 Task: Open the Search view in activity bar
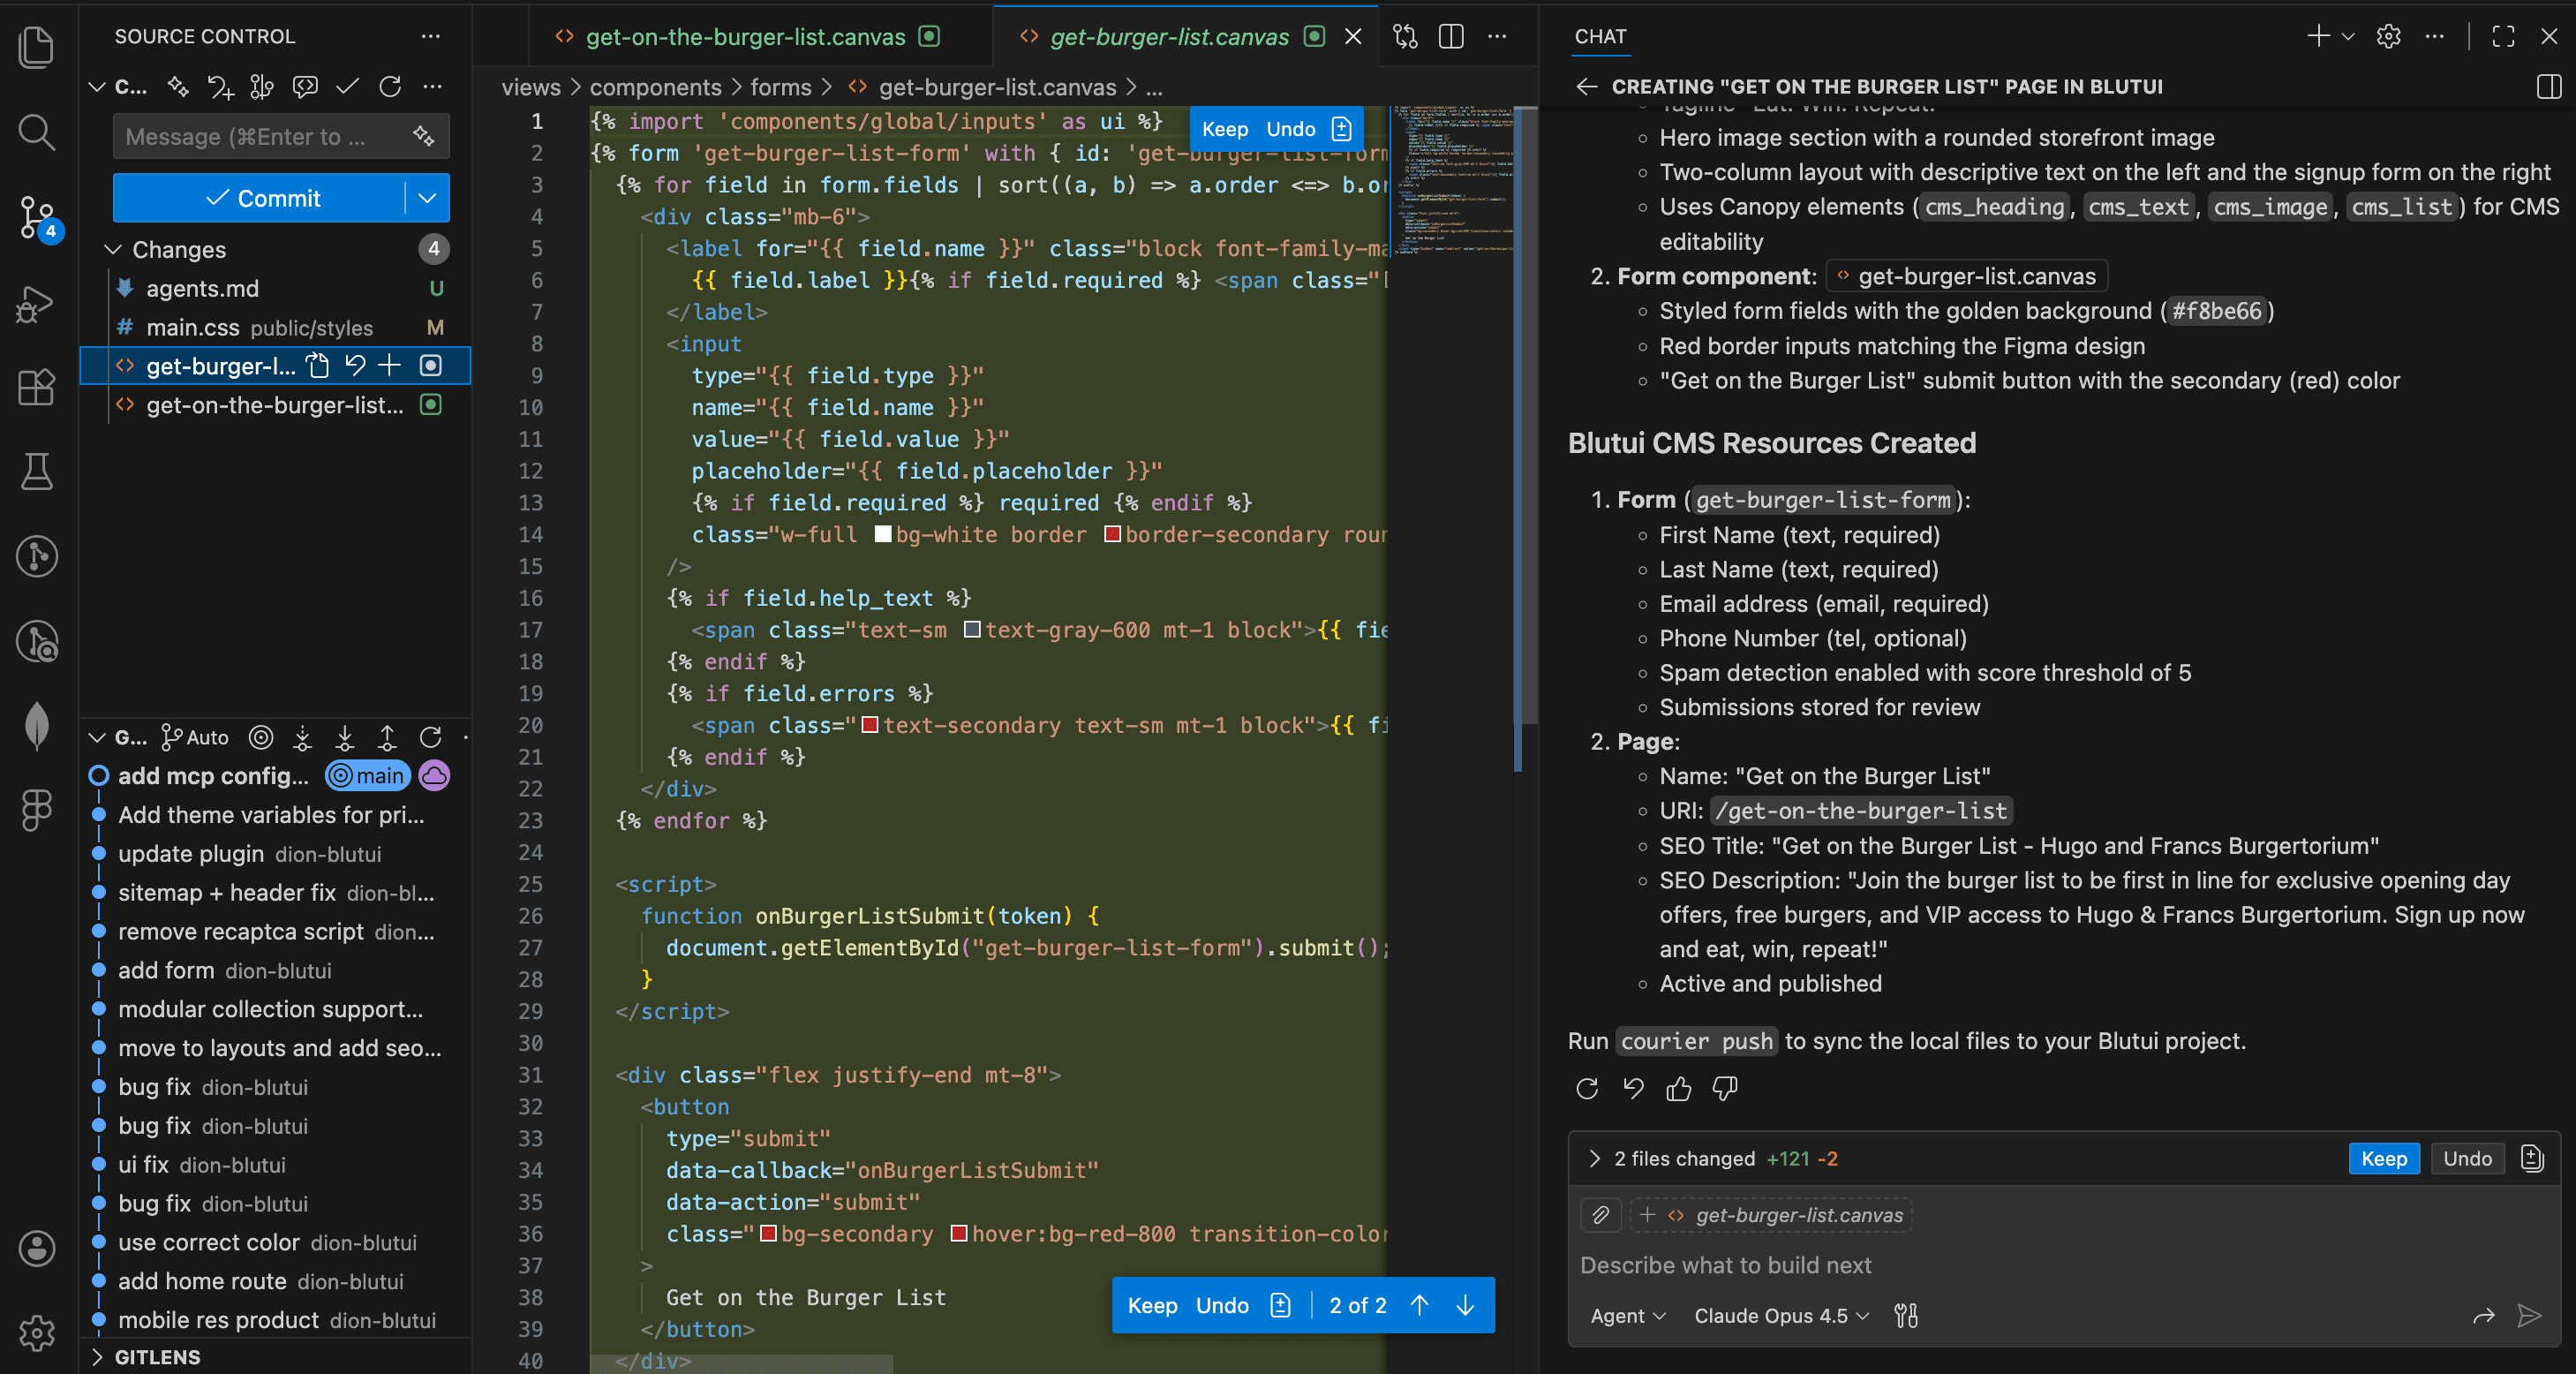(37, 132)
